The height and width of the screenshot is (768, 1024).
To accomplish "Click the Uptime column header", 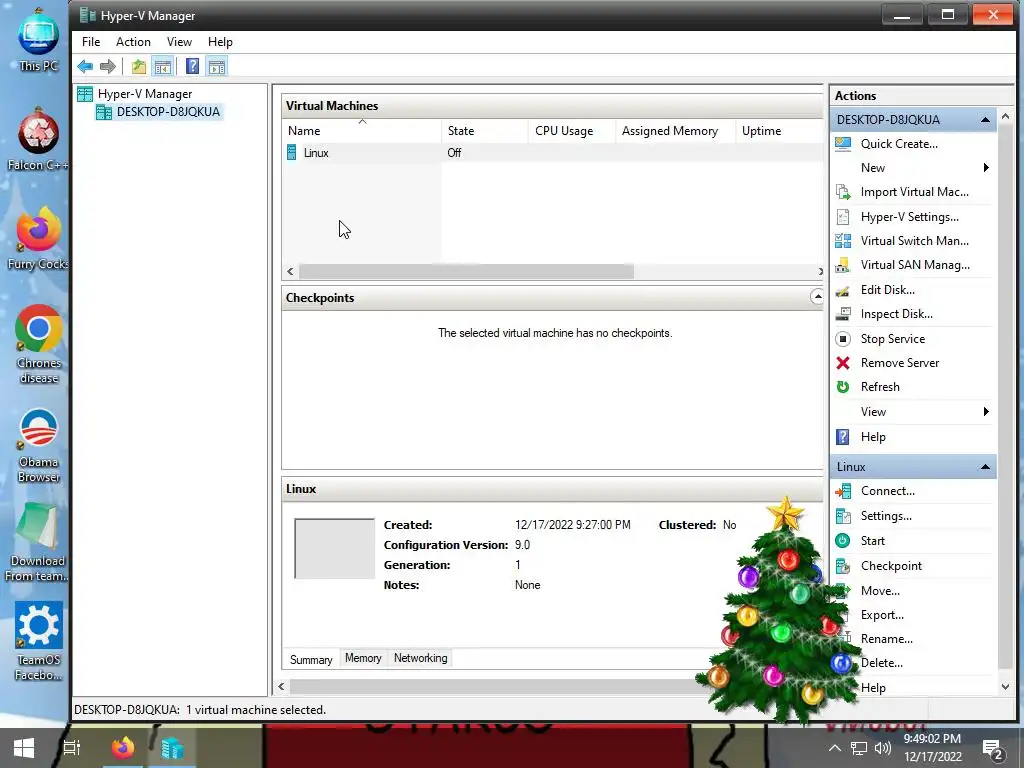I will pyautogui.click(x=779, y=131).
